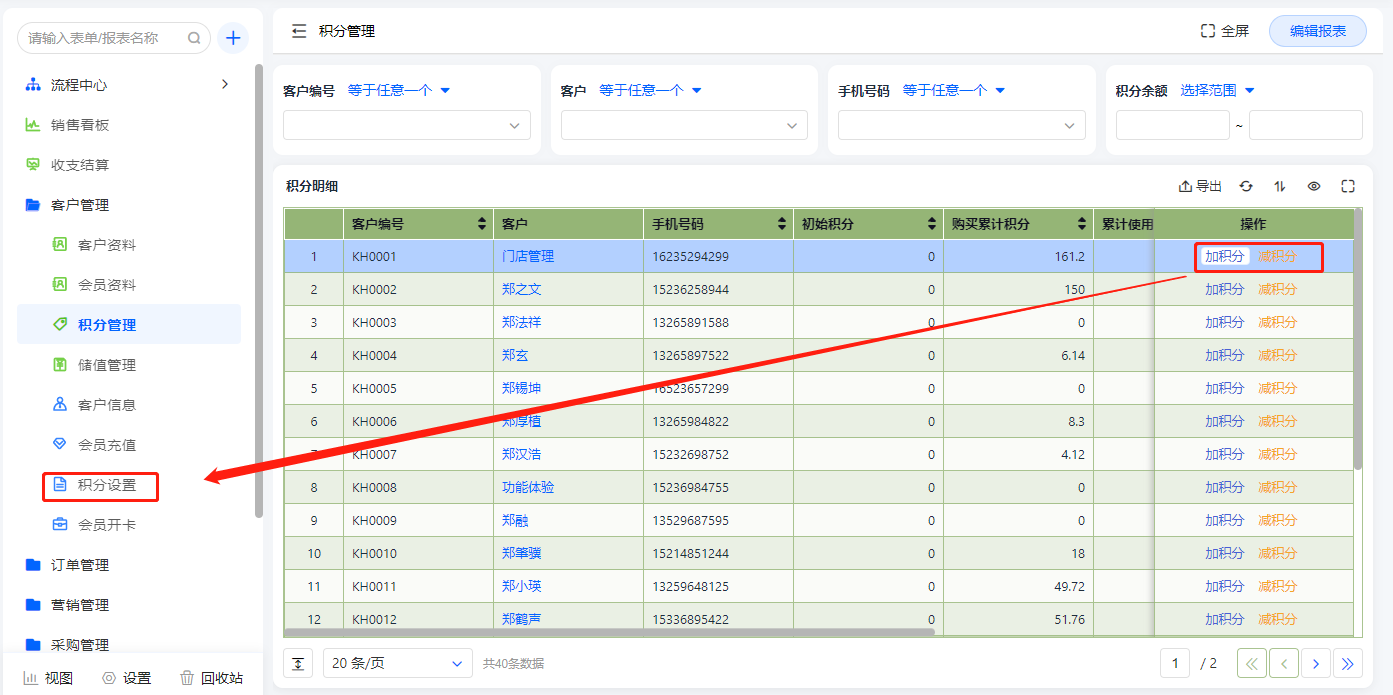Click 减积分 for customer KH0002

click(x=1277, y=289)
